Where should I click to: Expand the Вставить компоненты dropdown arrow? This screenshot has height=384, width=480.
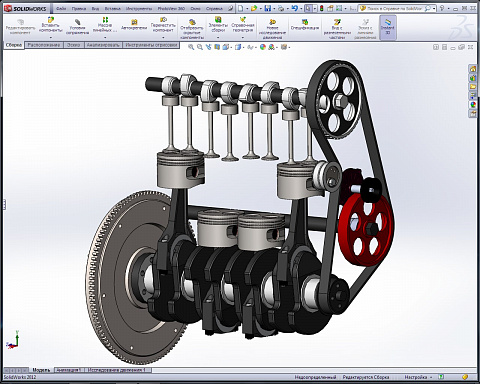51,37
